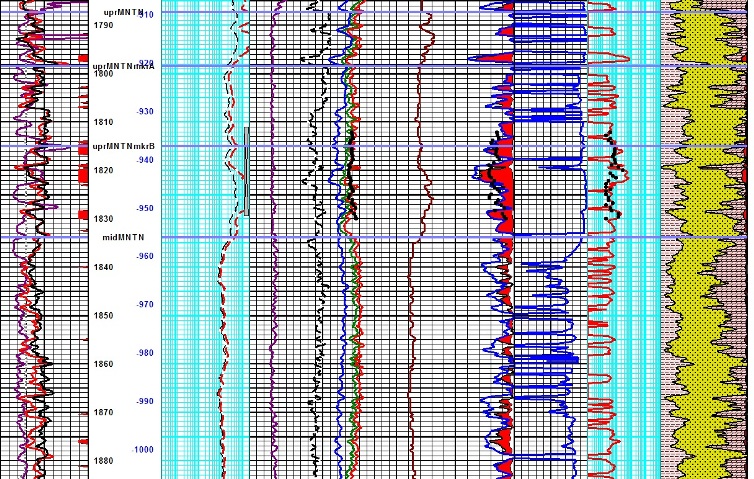Click the 1790 measured depth label
The width and height of the screenshot is (754, 479).
(103, 25)
